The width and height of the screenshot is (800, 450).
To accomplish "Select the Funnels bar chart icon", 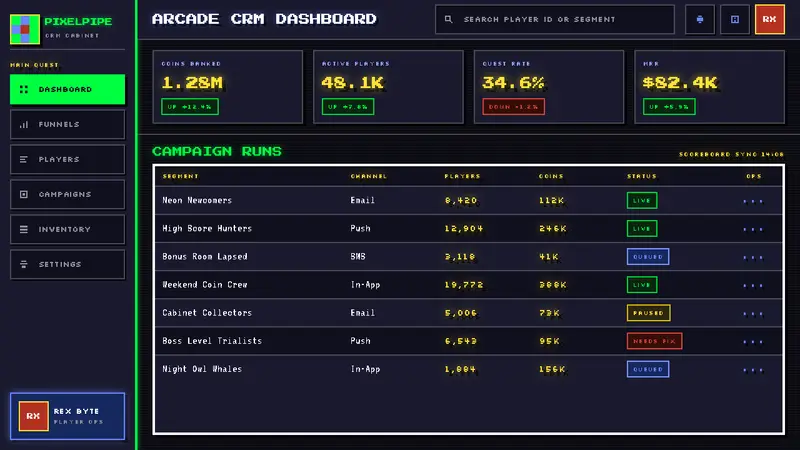I will (x=23, y=124).
